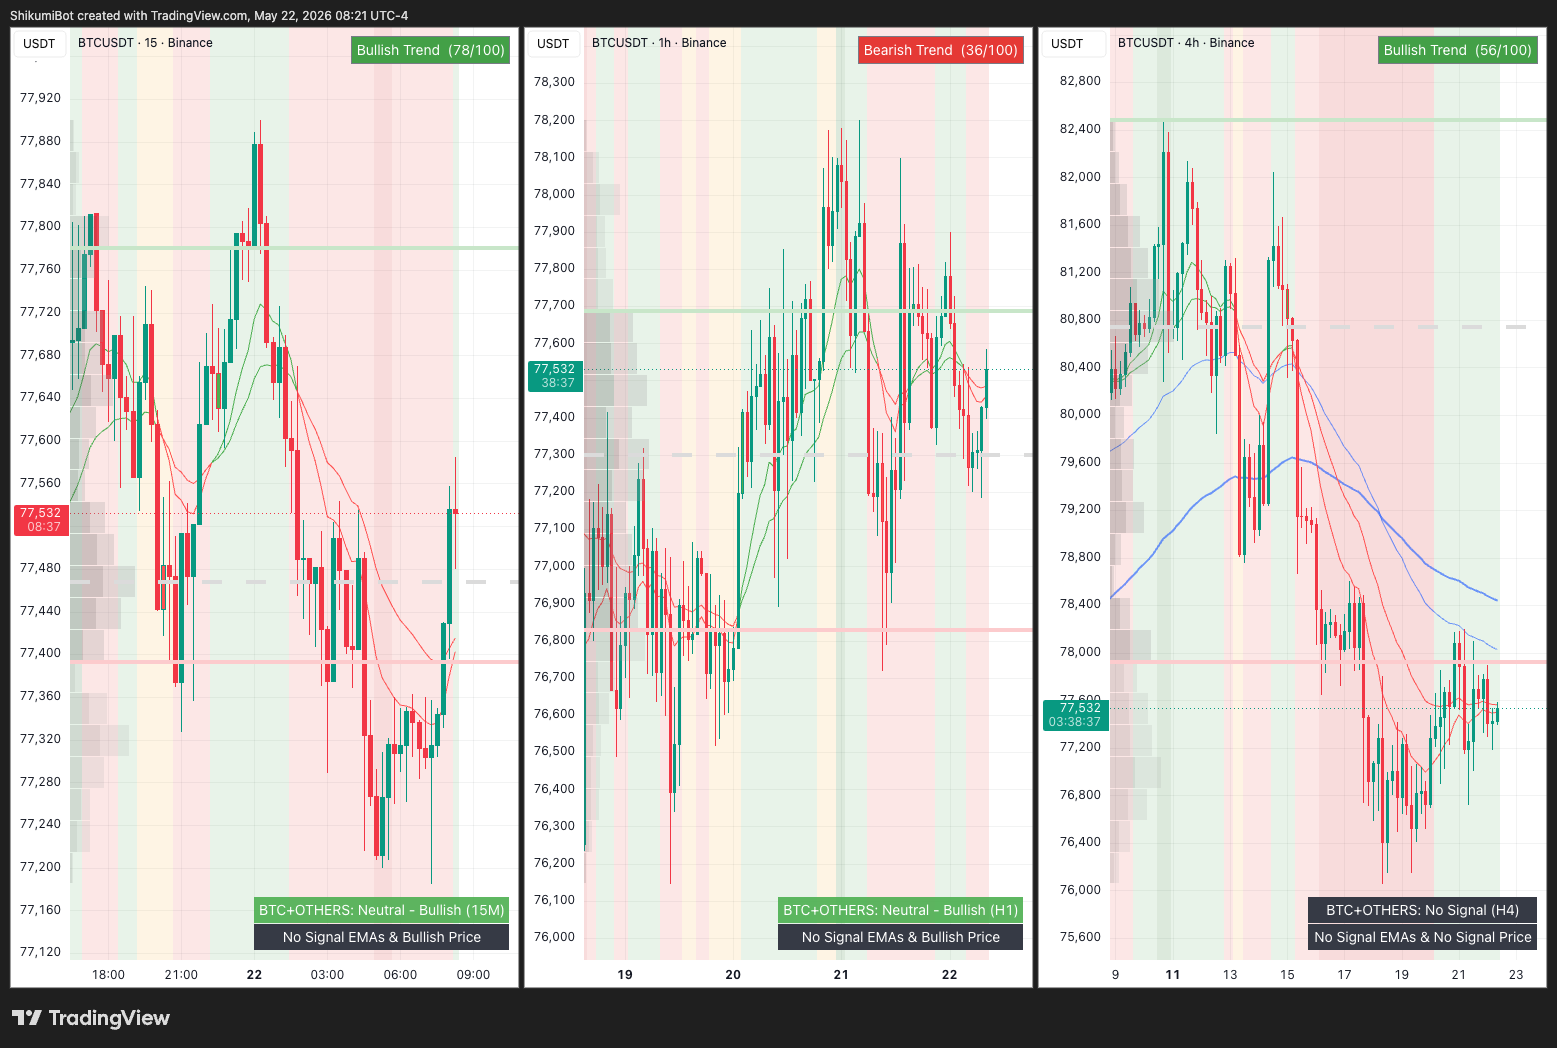The image size is (1557, 1048).
Task: Click 'No Signal EMAs & Bullish Price' on 15-minute chart
Action: pyautogui.click(x=382, y=937)
